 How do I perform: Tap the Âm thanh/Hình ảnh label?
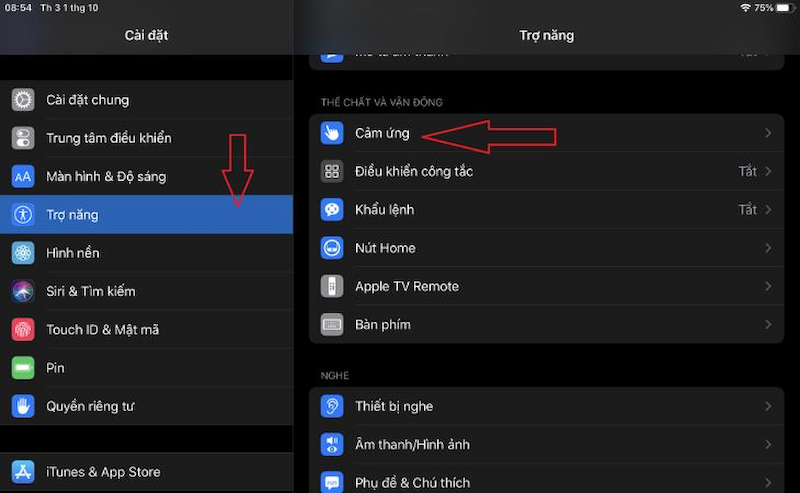412,445
